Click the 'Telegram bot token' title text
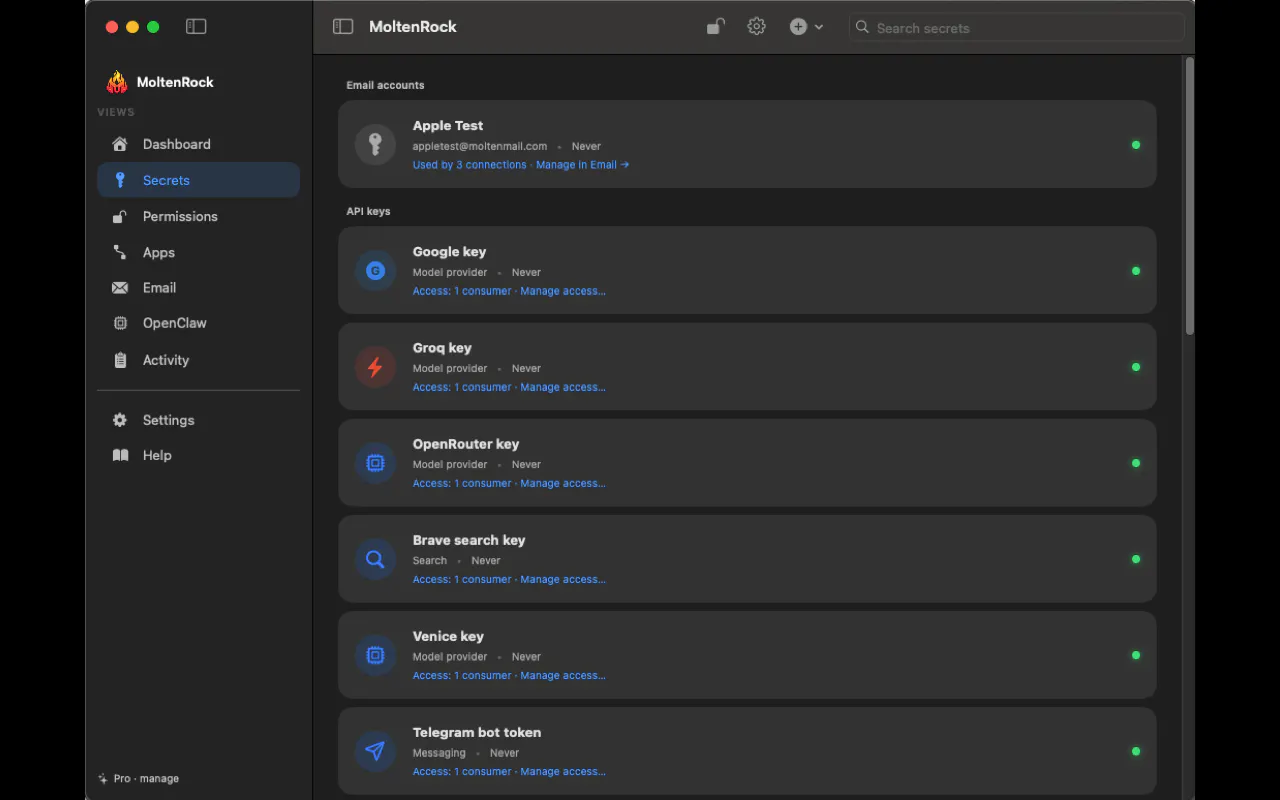This screenshot has width=1280, height=800. tap(477, 732)
